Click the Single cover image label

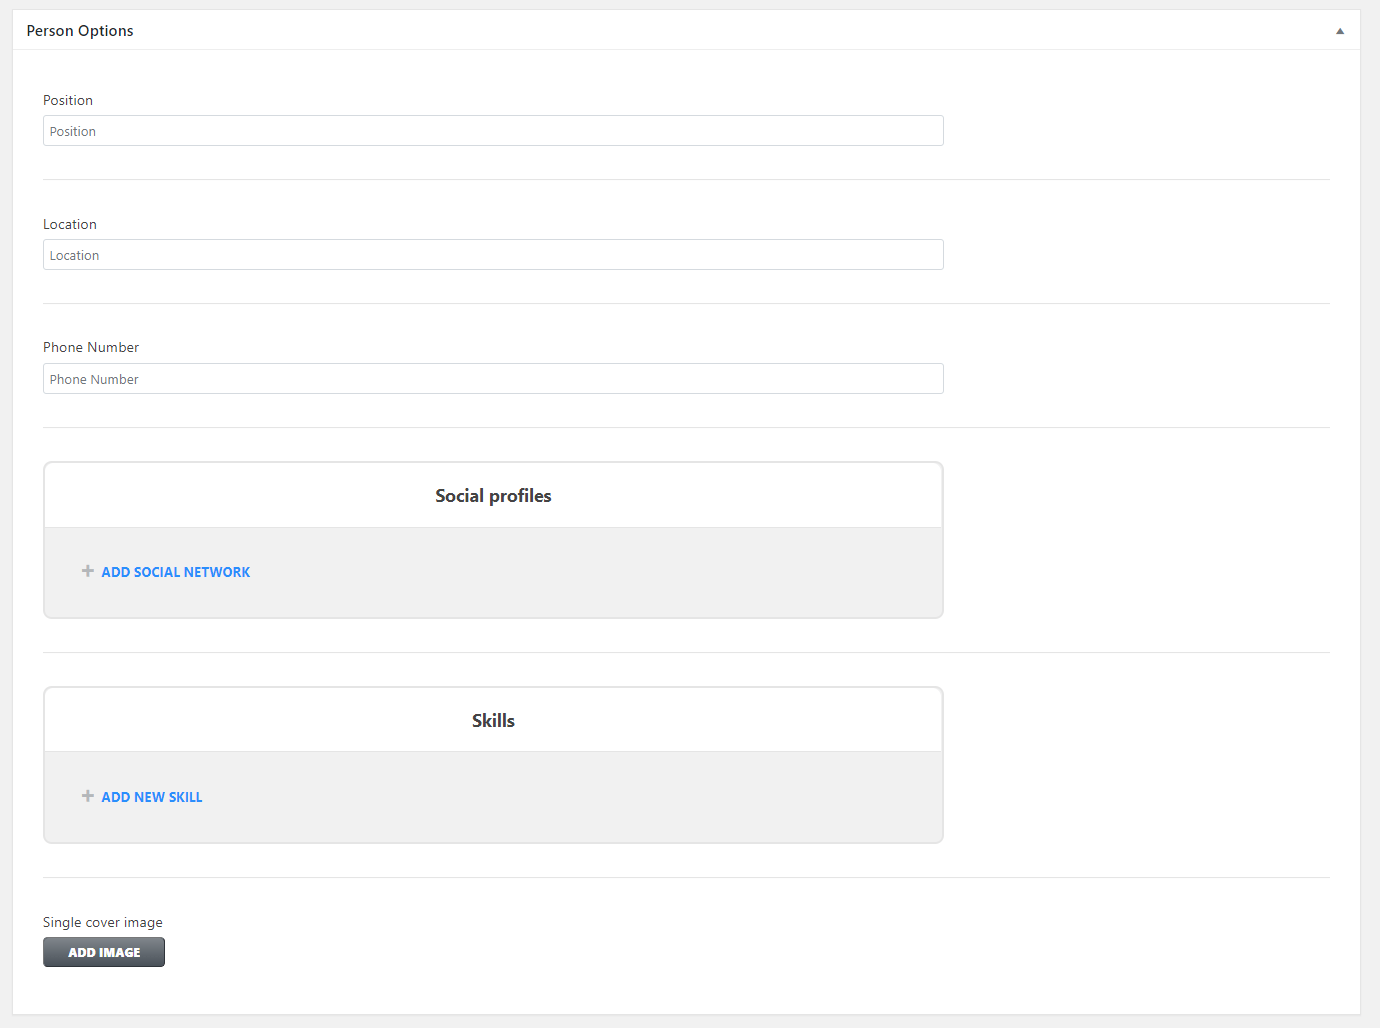point(103,922)
